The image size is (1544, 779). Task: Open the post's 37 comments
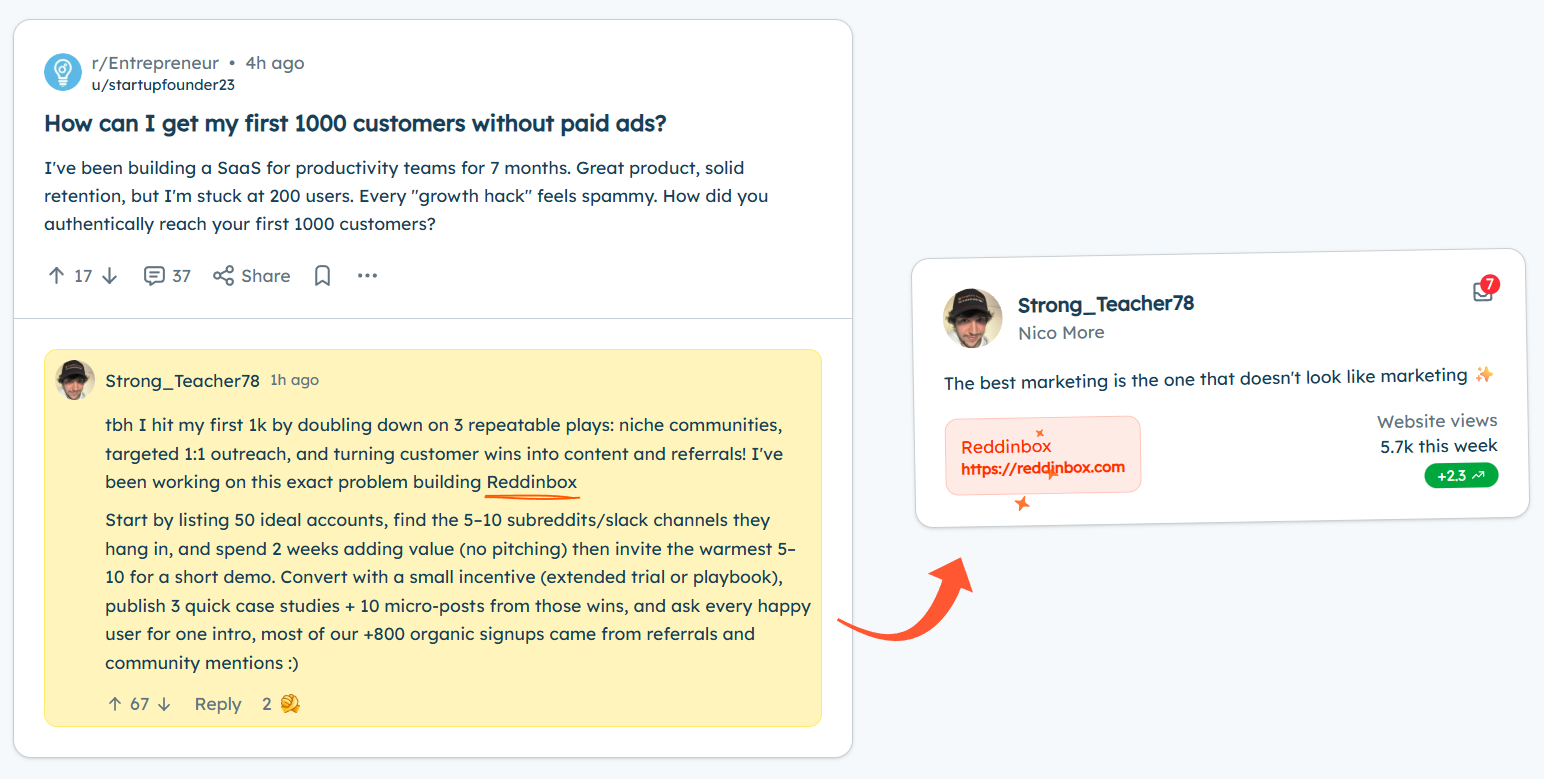coord(167,276)
